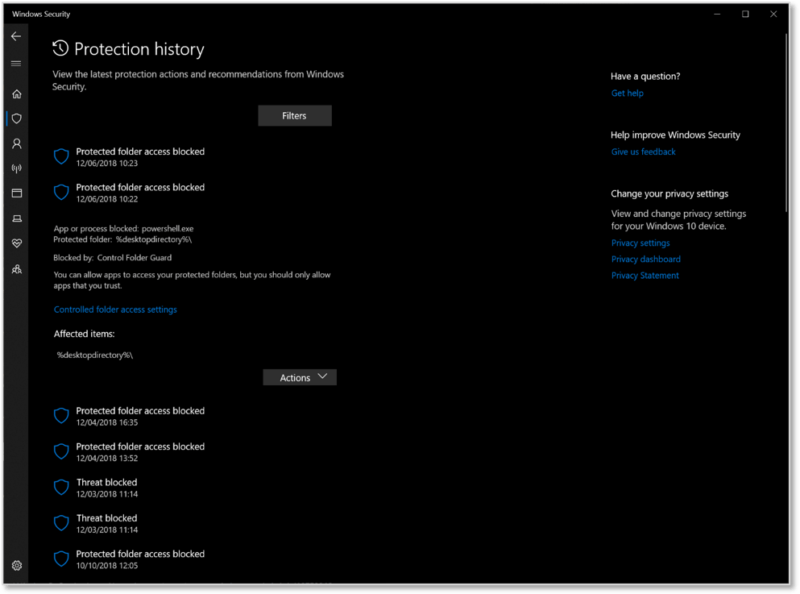800x594 pixels.
Task: Expand the last Threat blocked 12/03/2018 entry
Action: [107, 523]
